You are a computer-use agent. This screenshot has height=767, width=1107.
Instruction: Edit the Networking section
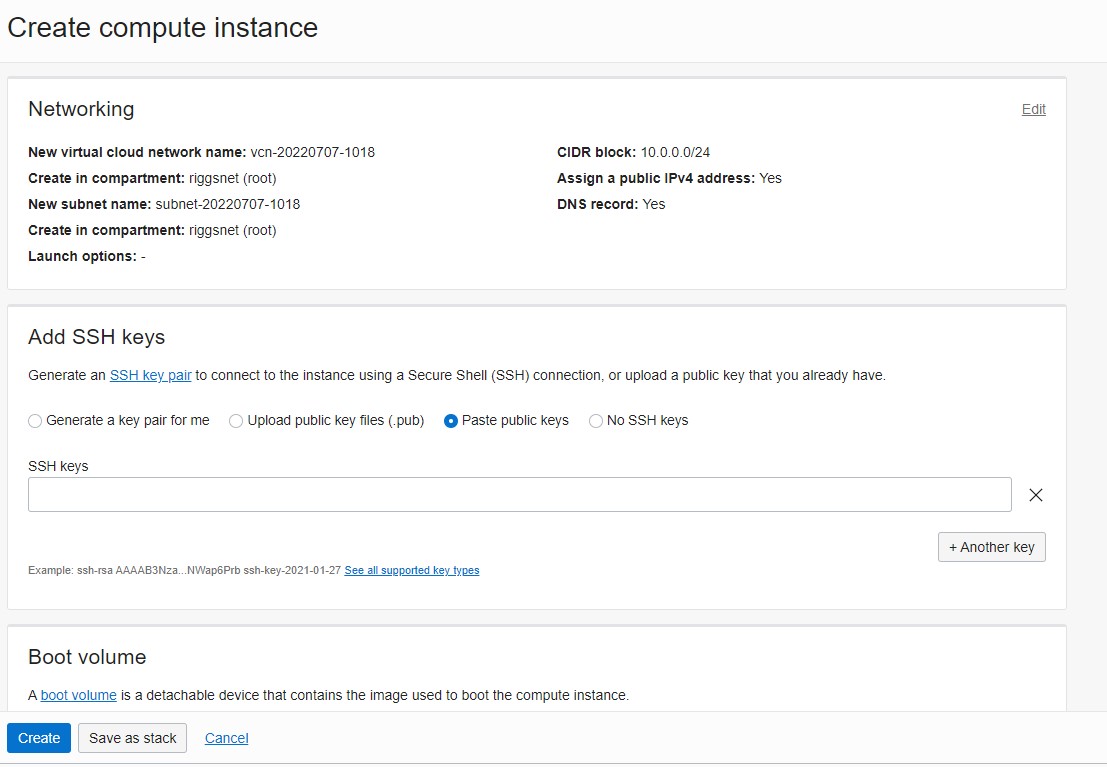coord(1034,109)
